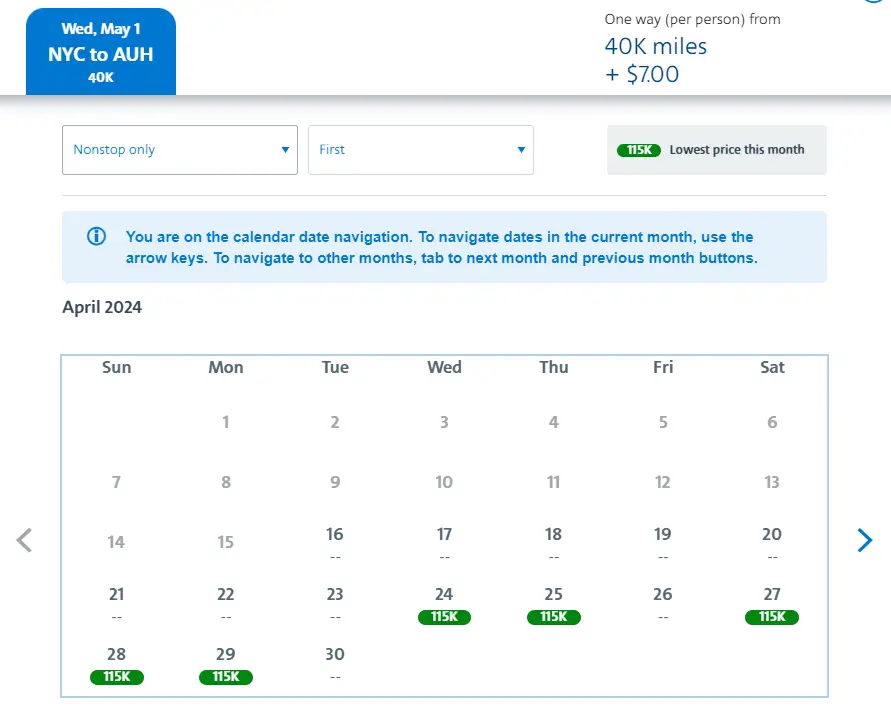Click the info icon in the blue banner
The height and width of the screenshot is (709, 891).
pos(96,237)
